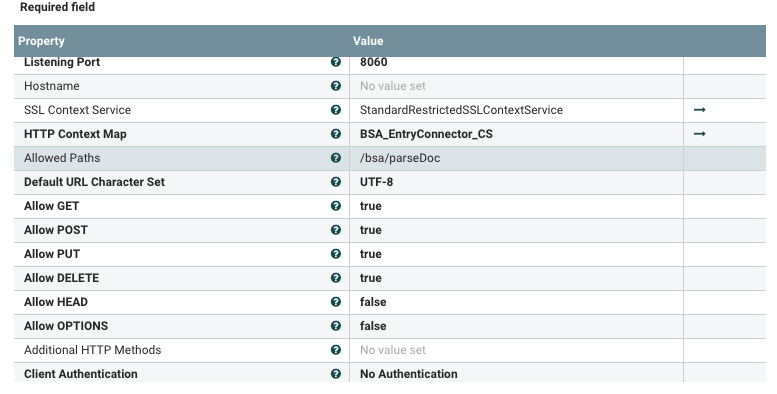Go to BSA_EntryConnector_CS service via arrow
This screenshot has height=394, width=777.
click(x=699, y=134)
